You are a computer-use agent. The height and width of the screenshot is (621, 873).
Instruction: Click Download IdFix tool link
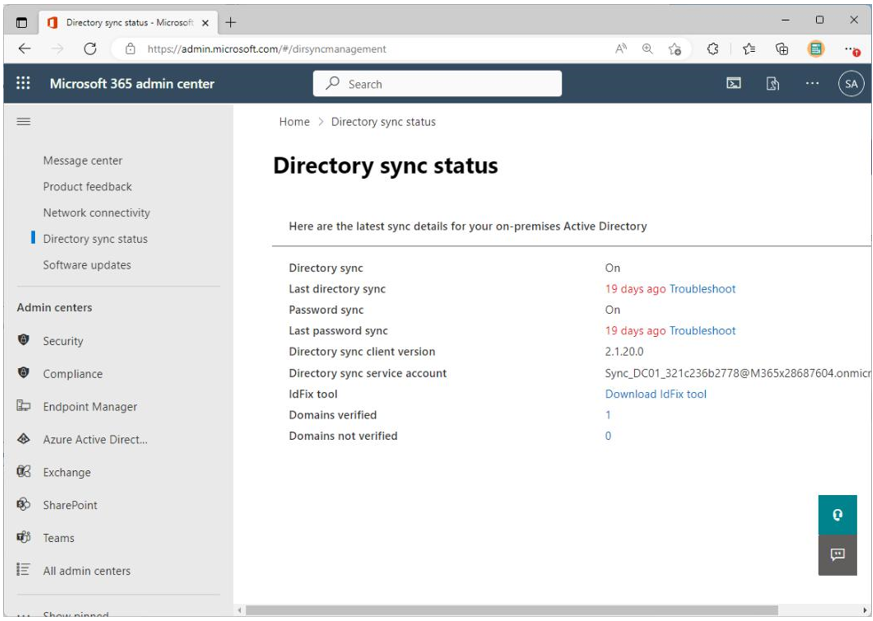pos(655,394)
